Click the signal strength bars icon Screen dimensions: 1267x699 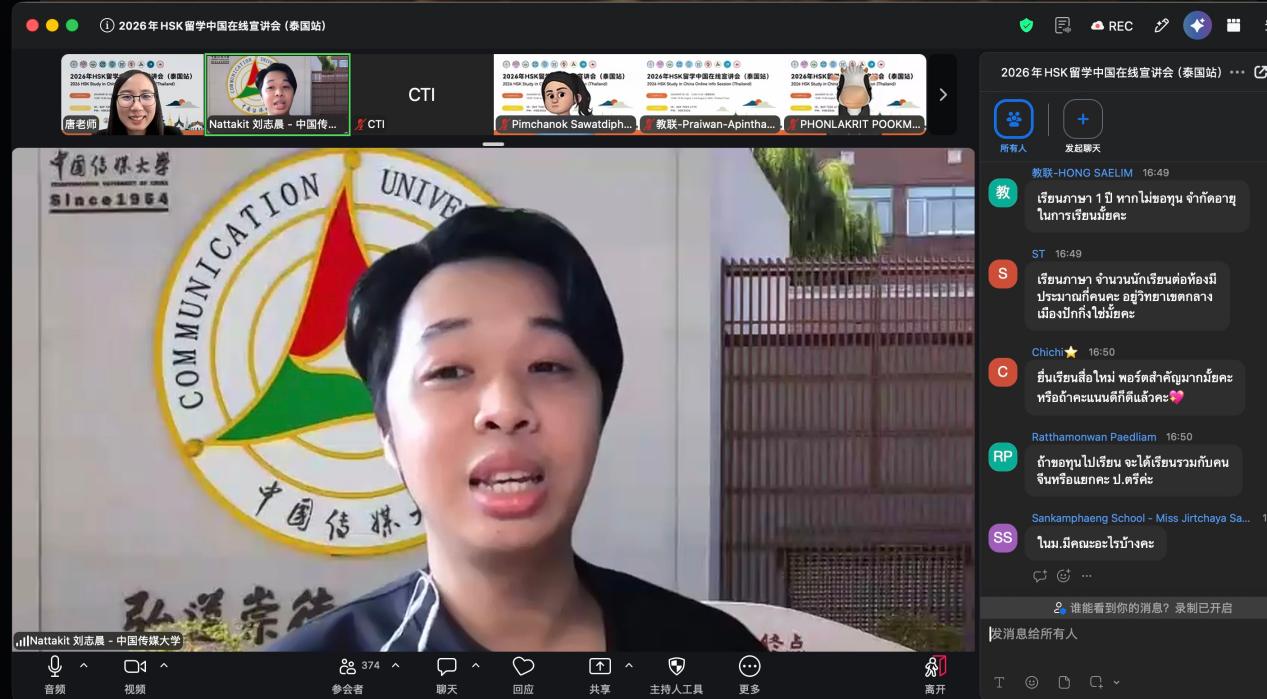tap(21, 642)
